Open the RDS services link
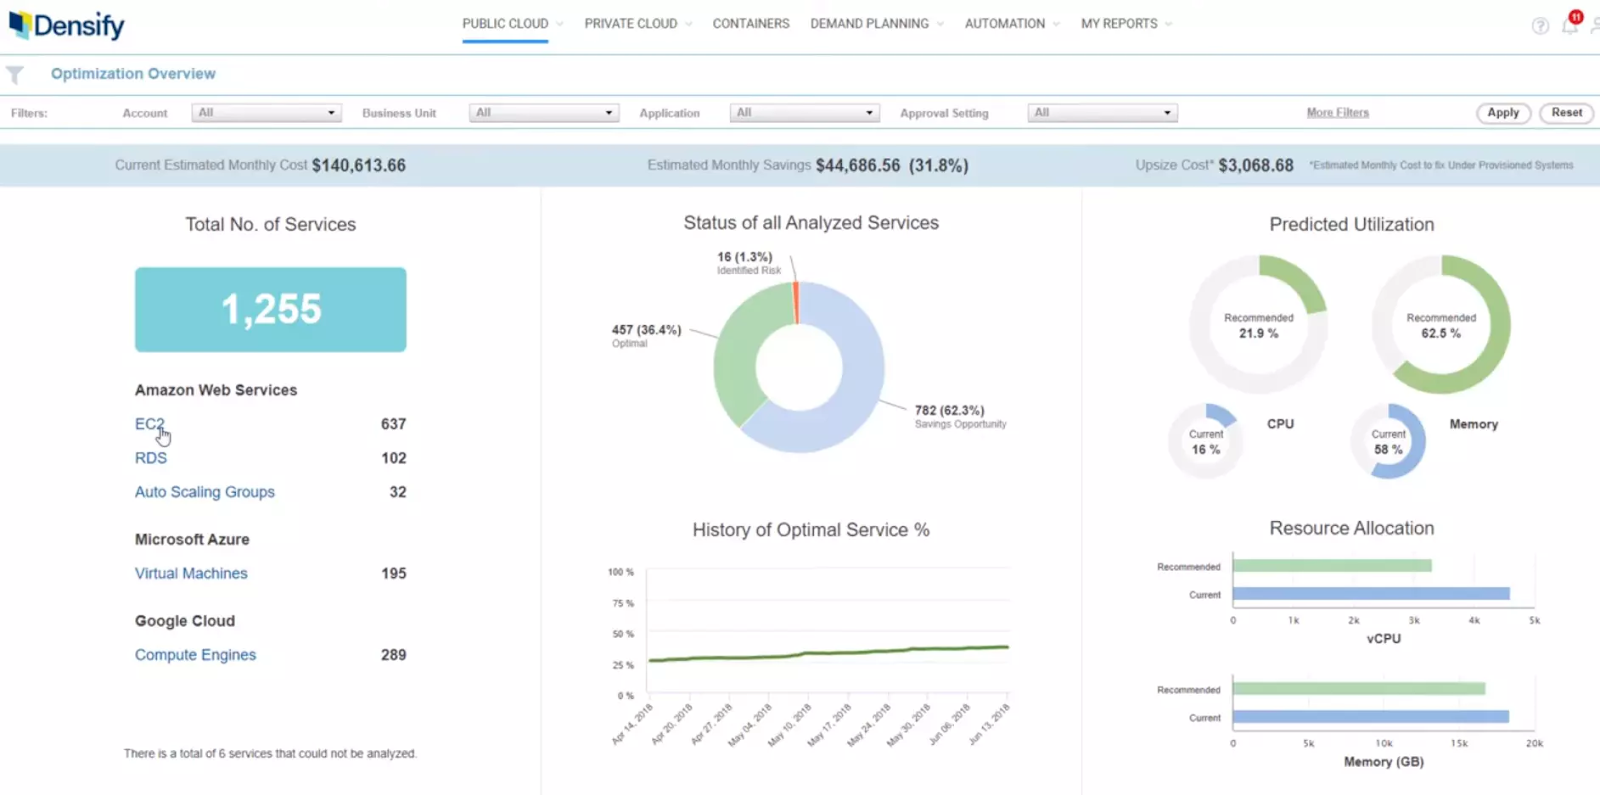Screen dimensions: 1600x795 click(151, 458)
